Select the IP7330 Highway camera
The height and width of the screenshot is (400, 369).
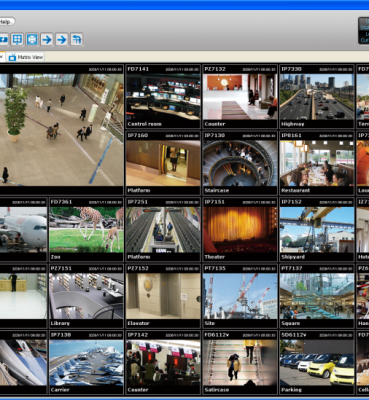click(317, 97)
